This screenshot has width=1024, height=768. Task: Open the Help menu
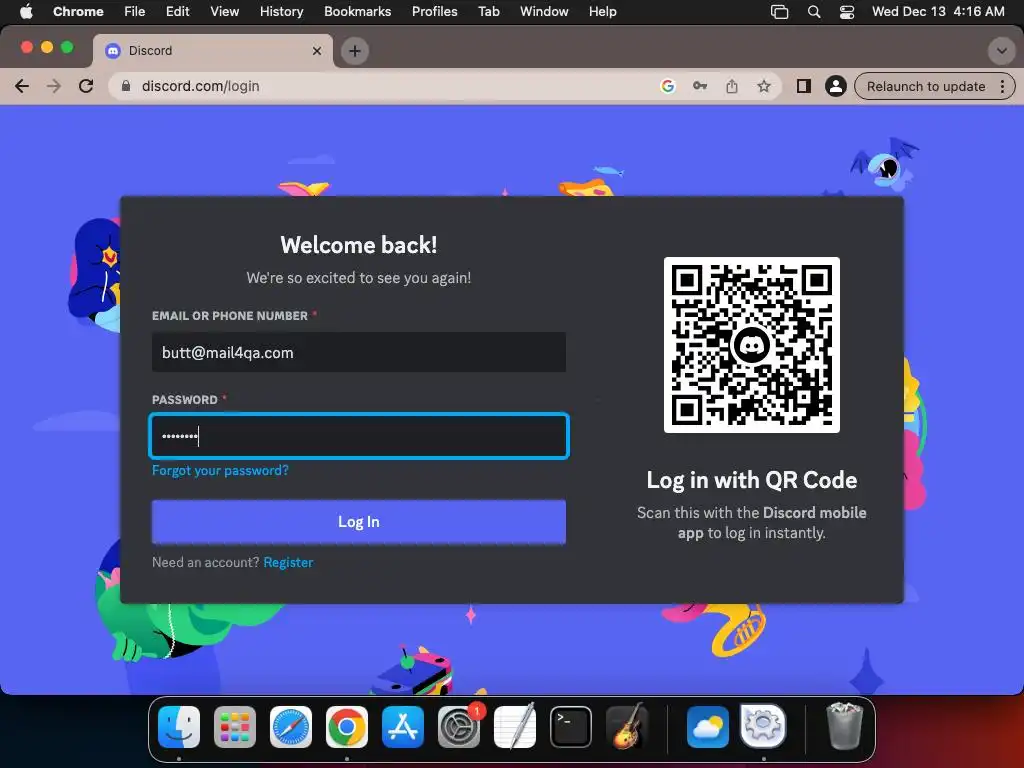click(602, 12)
